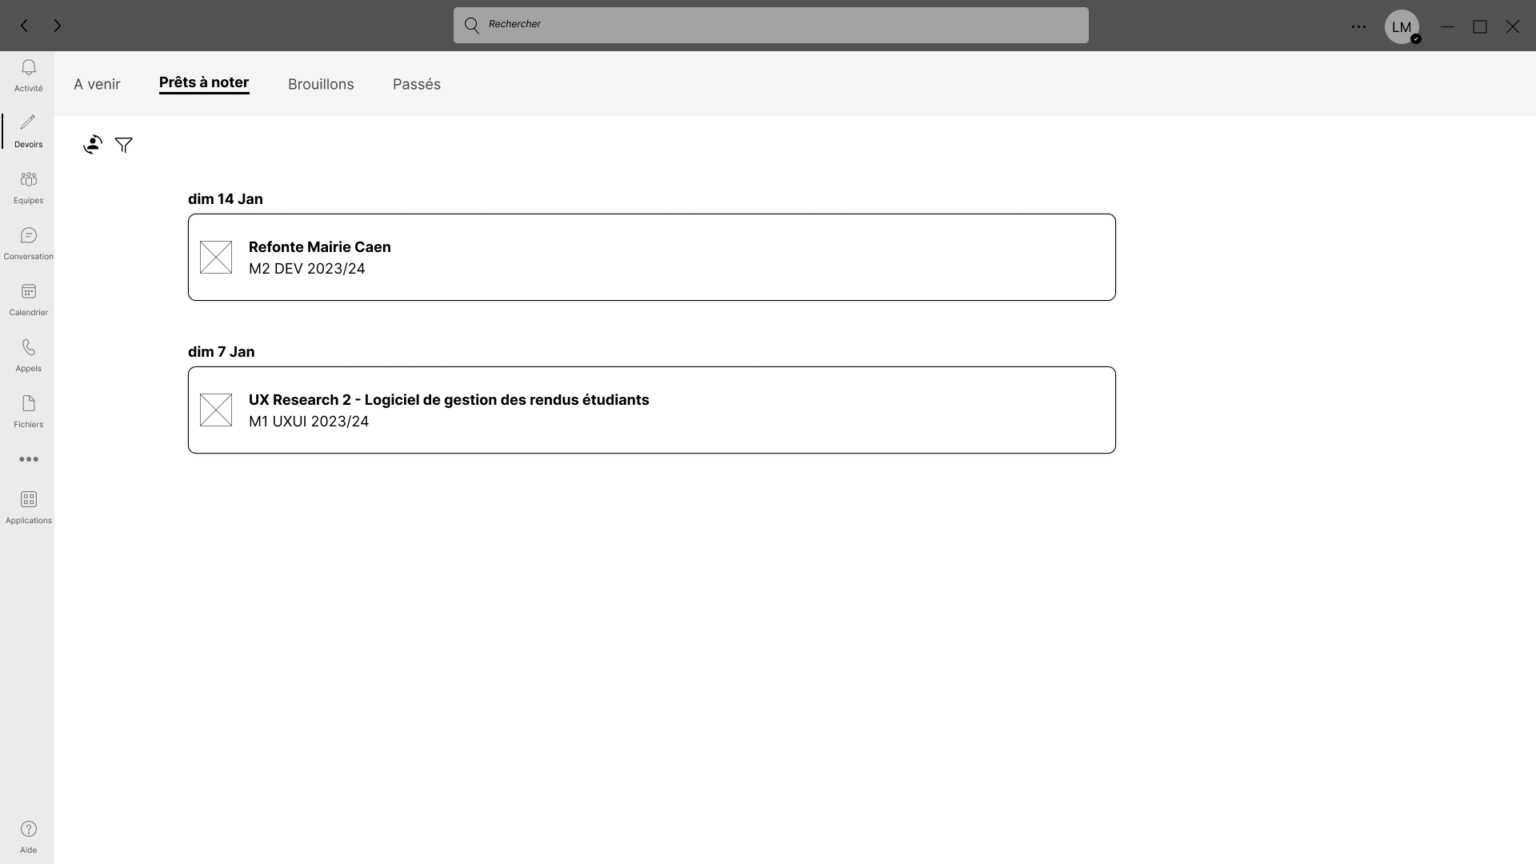The height and width of the screenshot is (864, 1536).
Task: Click the Aide help icon
Action: (28, 829)
